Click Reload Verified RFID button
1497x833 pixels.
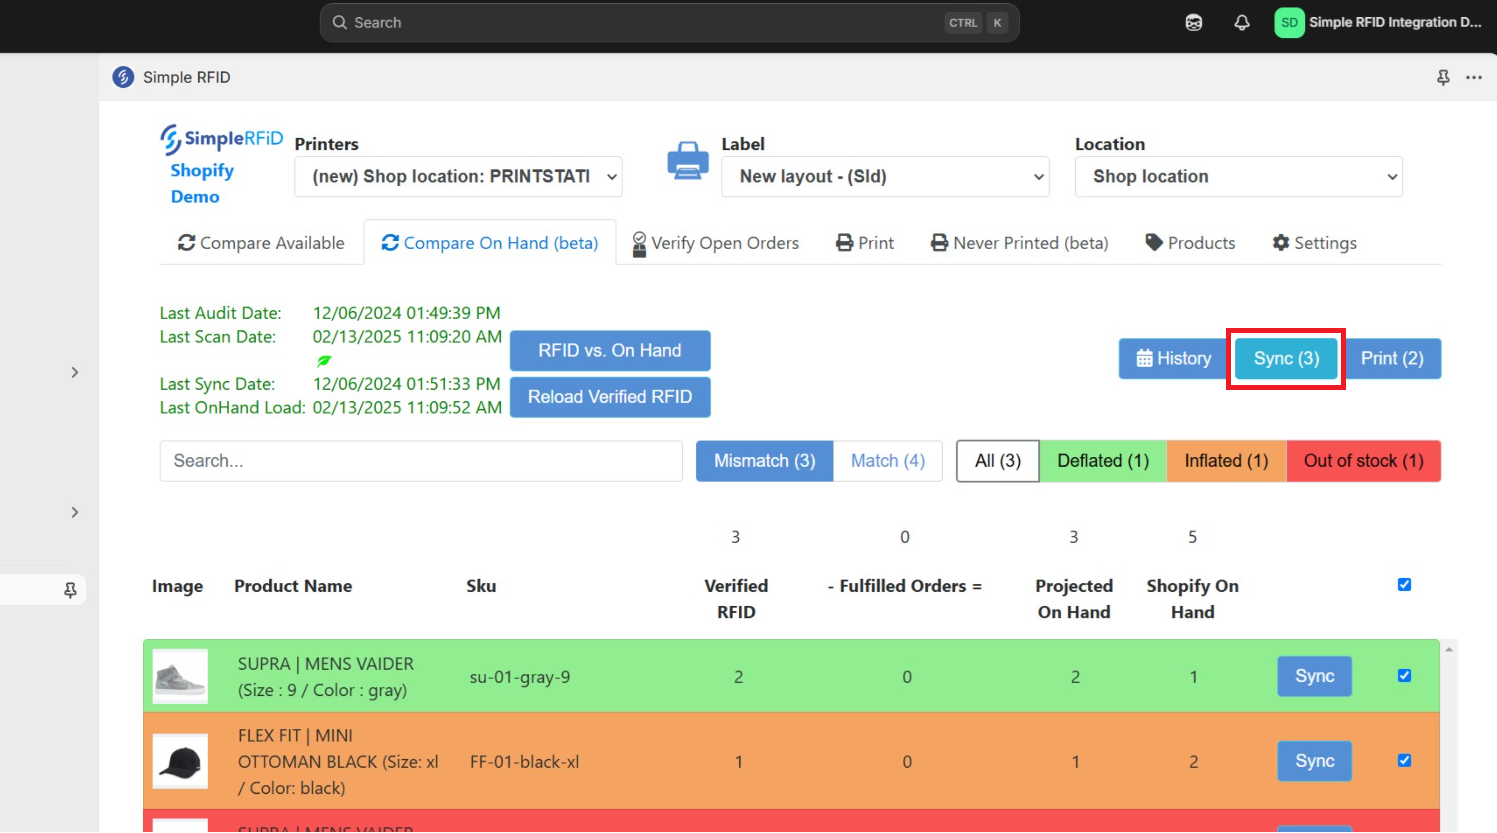610,397
